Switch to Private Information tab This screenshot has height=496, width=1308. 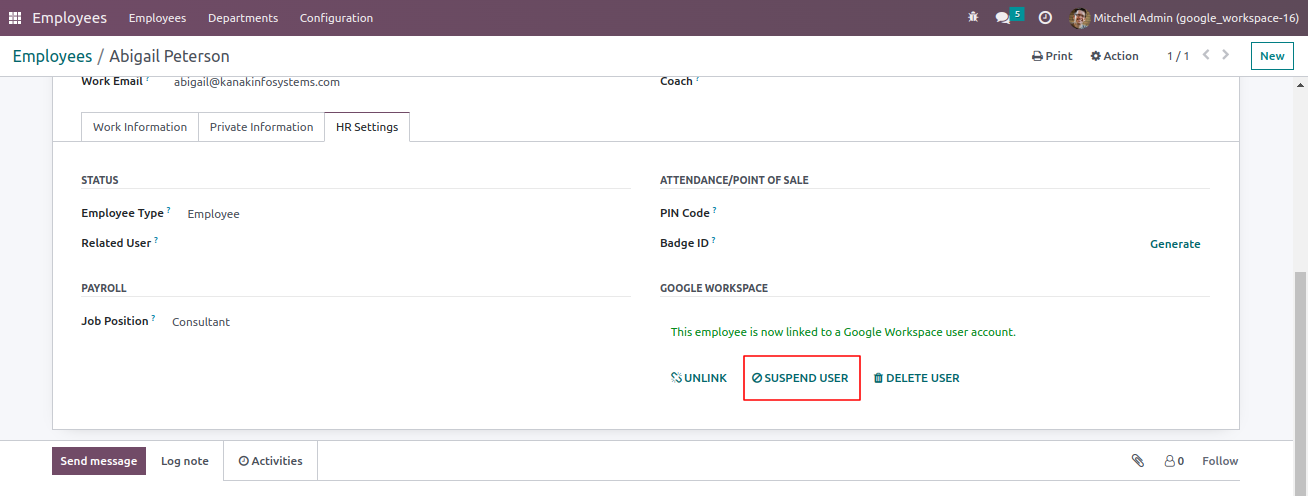[x=261, y=127]
